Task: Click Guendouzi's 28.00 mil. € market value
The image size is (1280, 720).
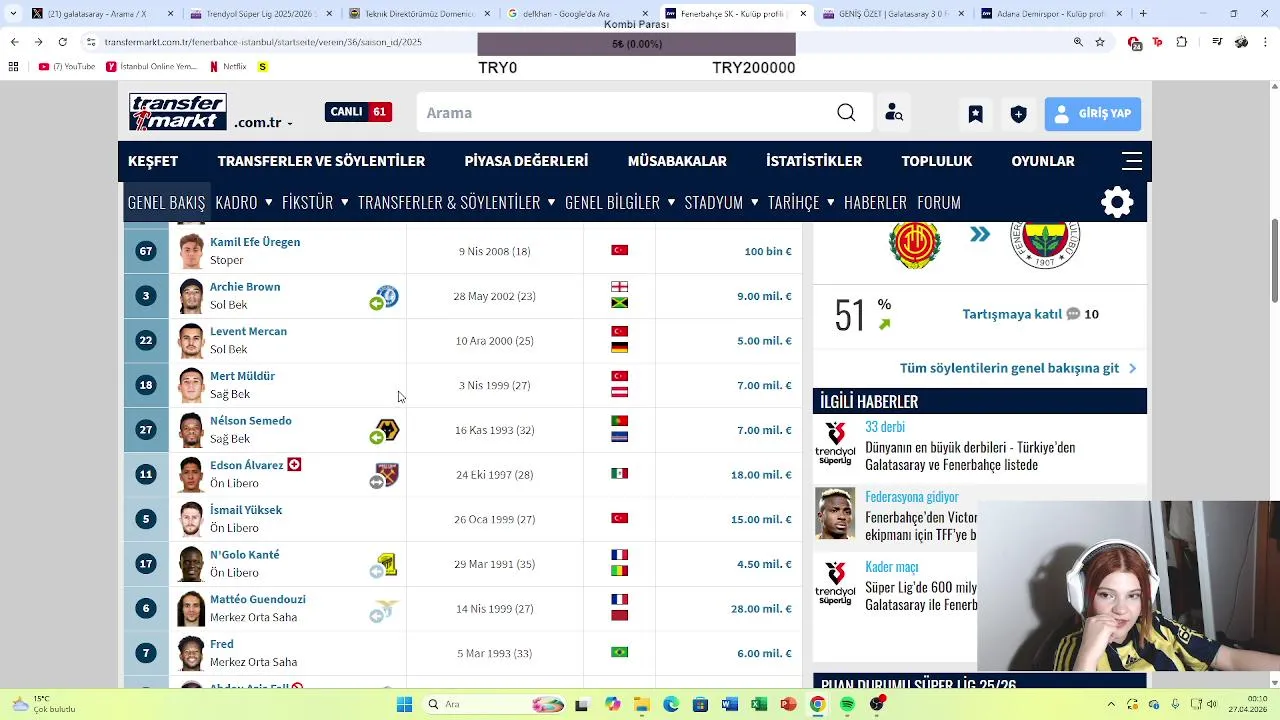Action: [761, 609]
